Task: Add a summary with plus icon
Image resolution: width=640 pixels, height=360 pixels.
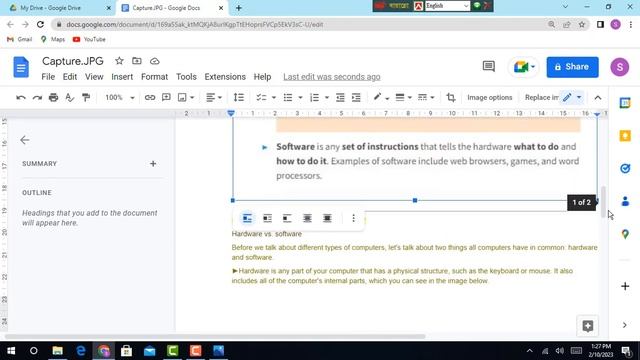Action: coord(153,164)
